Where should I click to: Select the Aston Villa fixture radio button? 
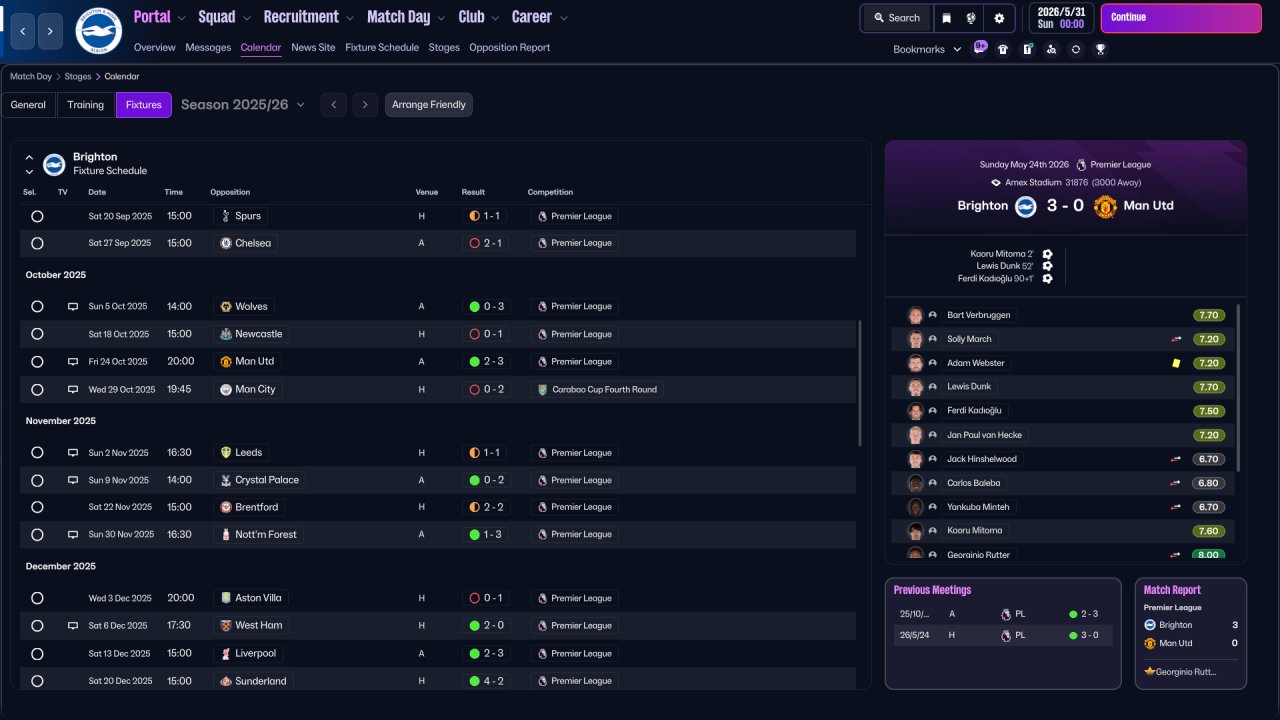(37, 598)
